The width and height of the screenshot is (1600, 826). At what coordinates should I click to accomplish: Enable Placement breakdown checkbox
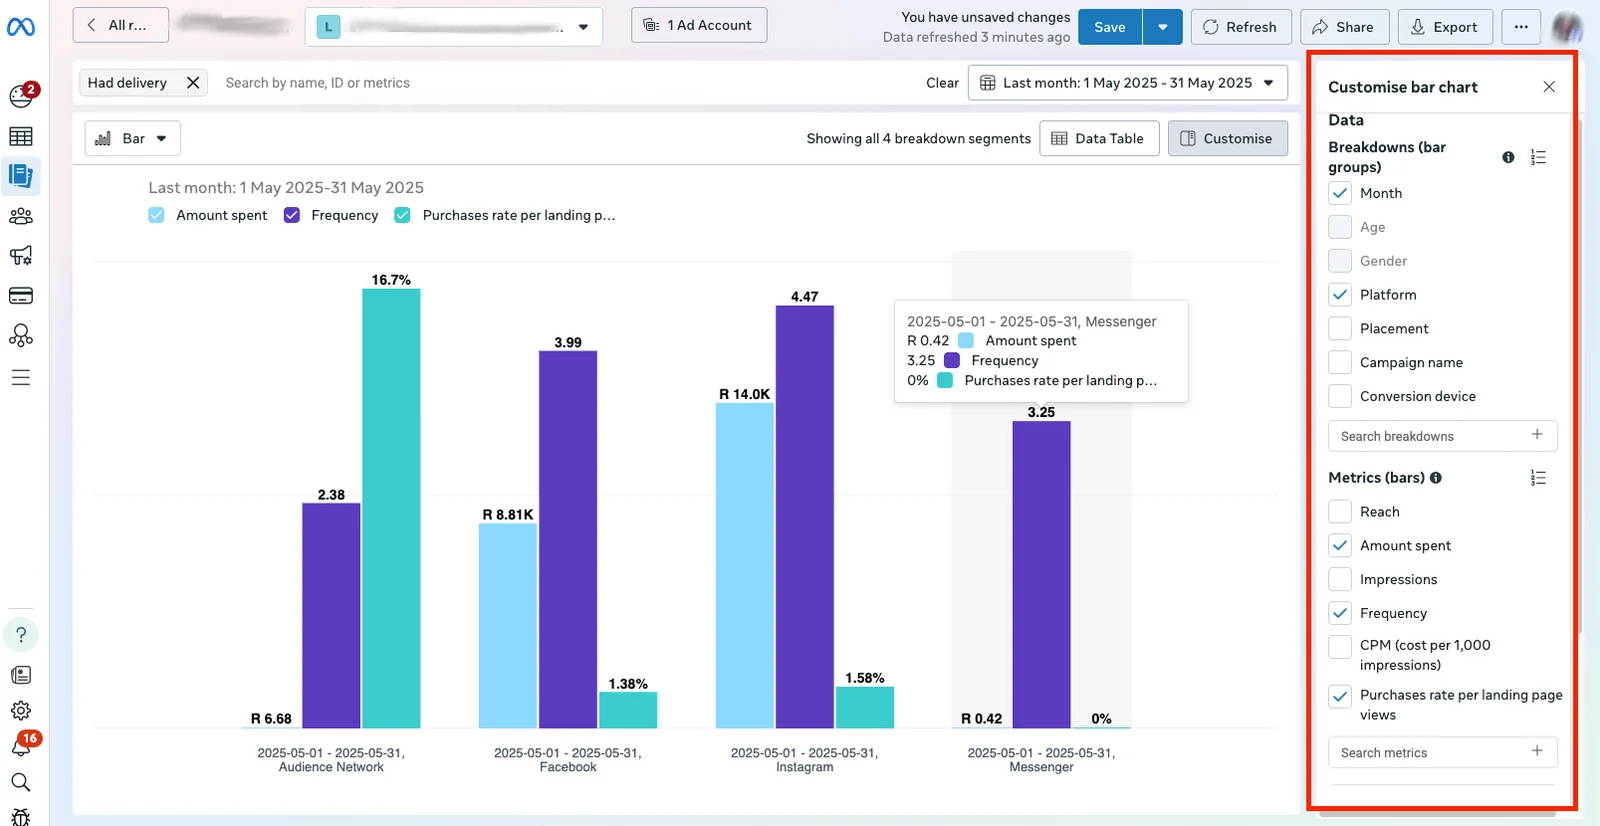point(1340,329)
